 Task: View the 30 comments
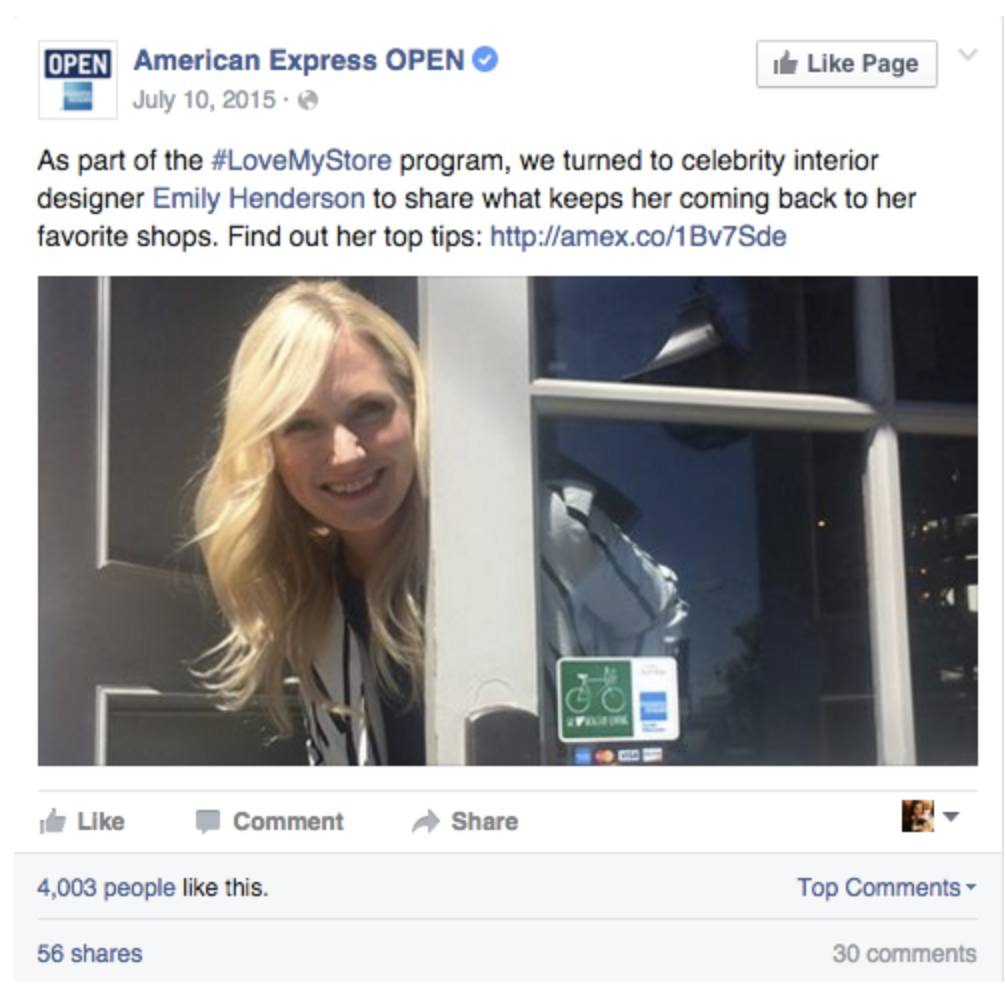click(x=905, y=954)
